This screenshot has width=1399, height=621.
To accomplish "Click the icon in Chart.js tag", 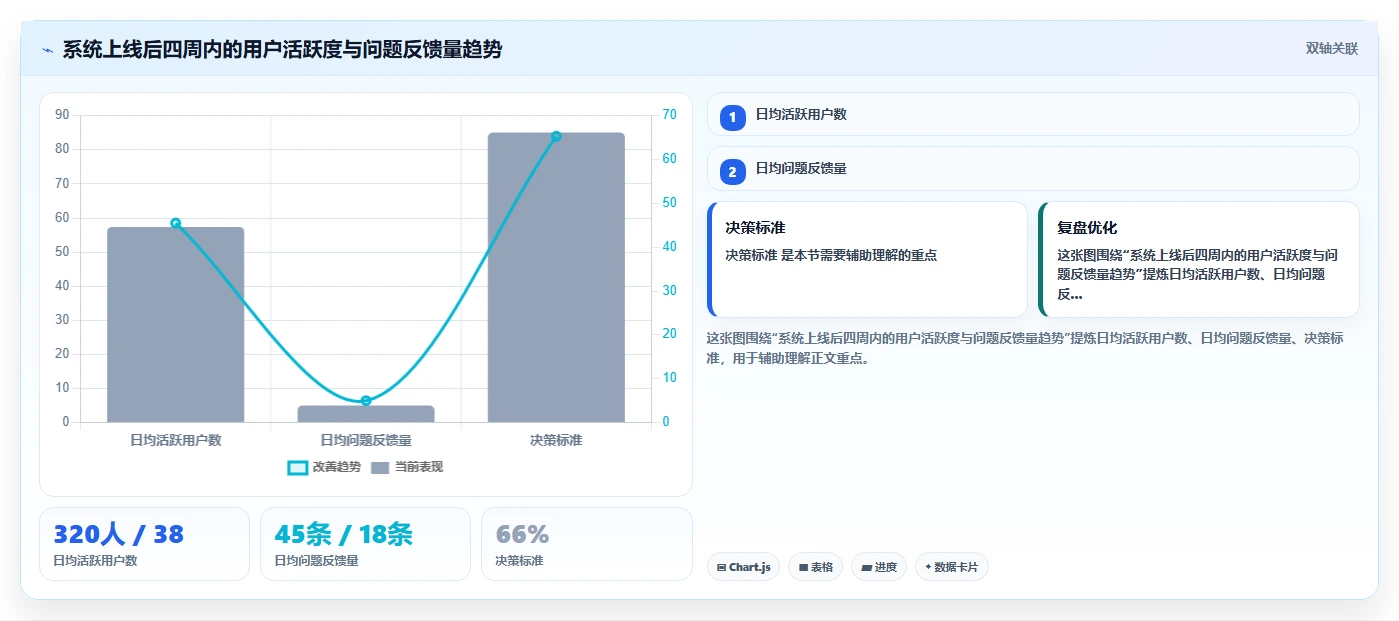I will tap(721, 567).
